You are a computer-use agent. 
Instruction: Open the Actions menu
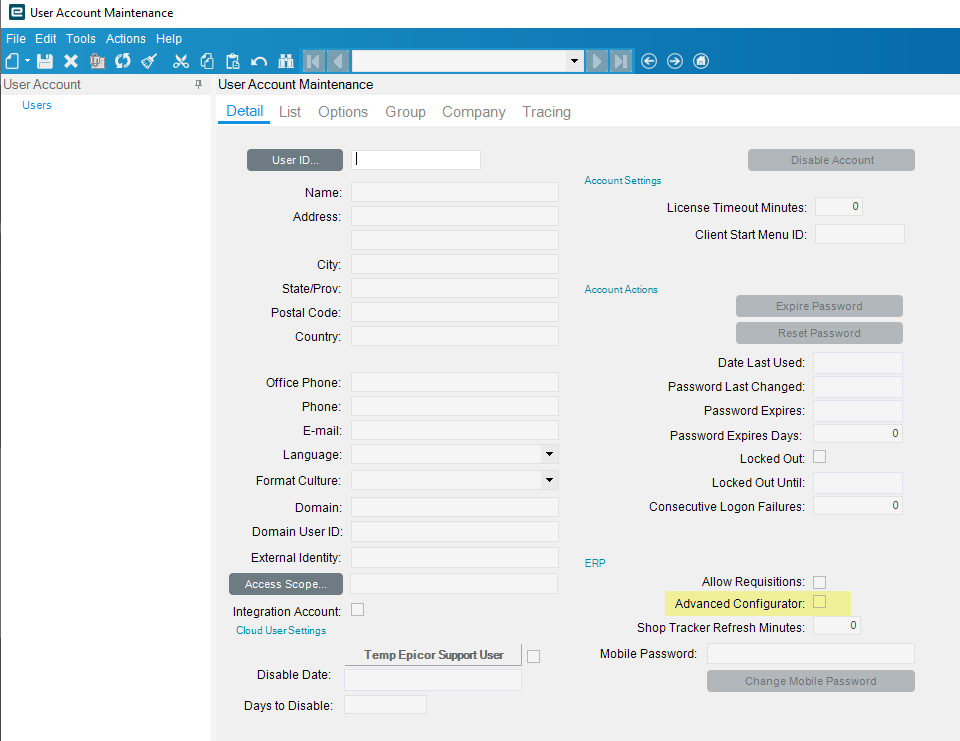coord(126,39)
